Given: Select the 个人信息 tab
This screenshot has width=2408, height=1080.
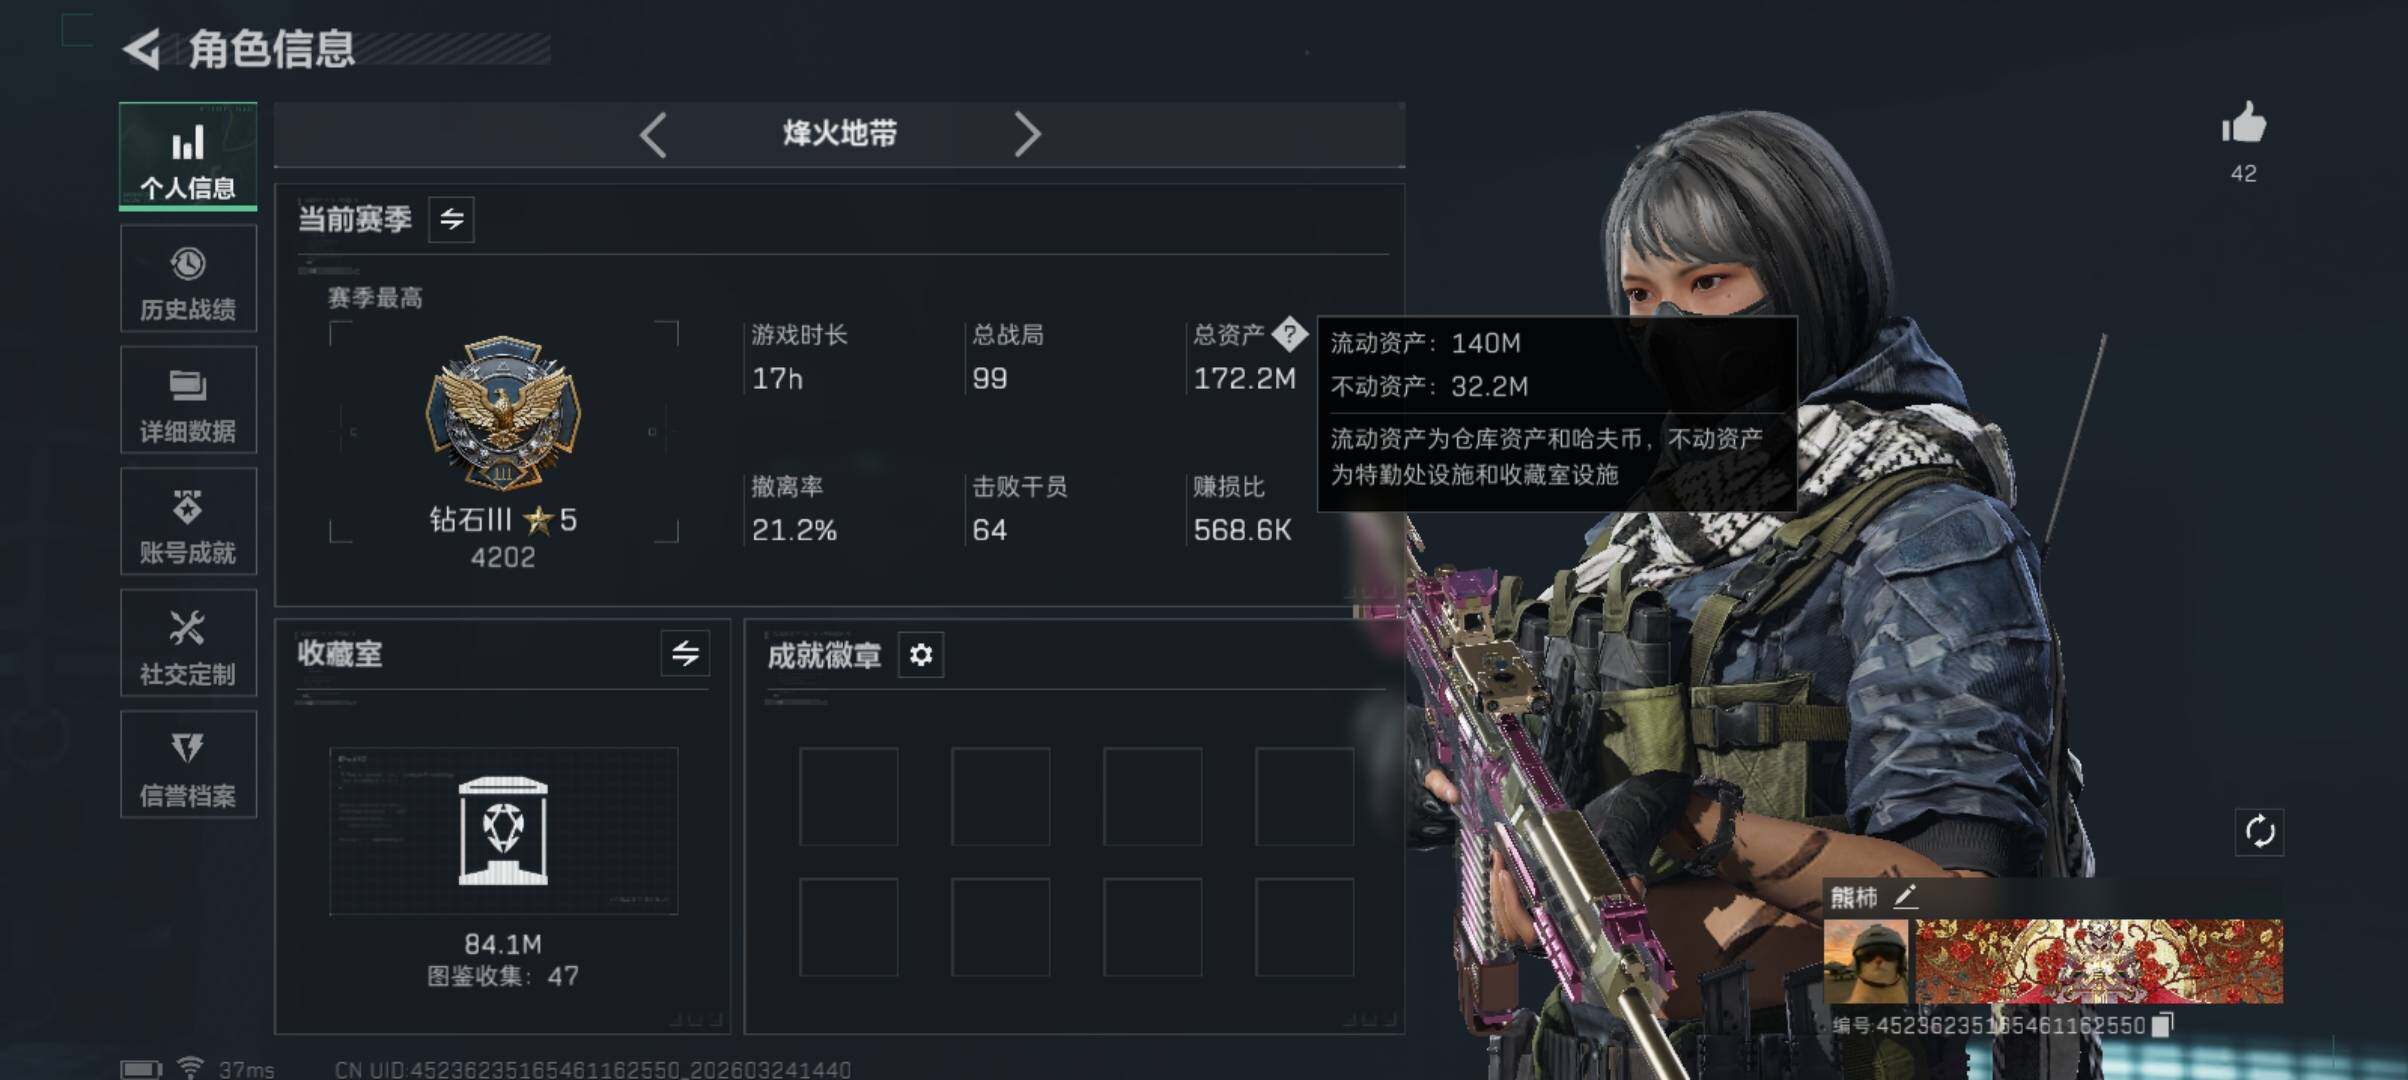Looking at the screenshot, I should tap(188, 156).
